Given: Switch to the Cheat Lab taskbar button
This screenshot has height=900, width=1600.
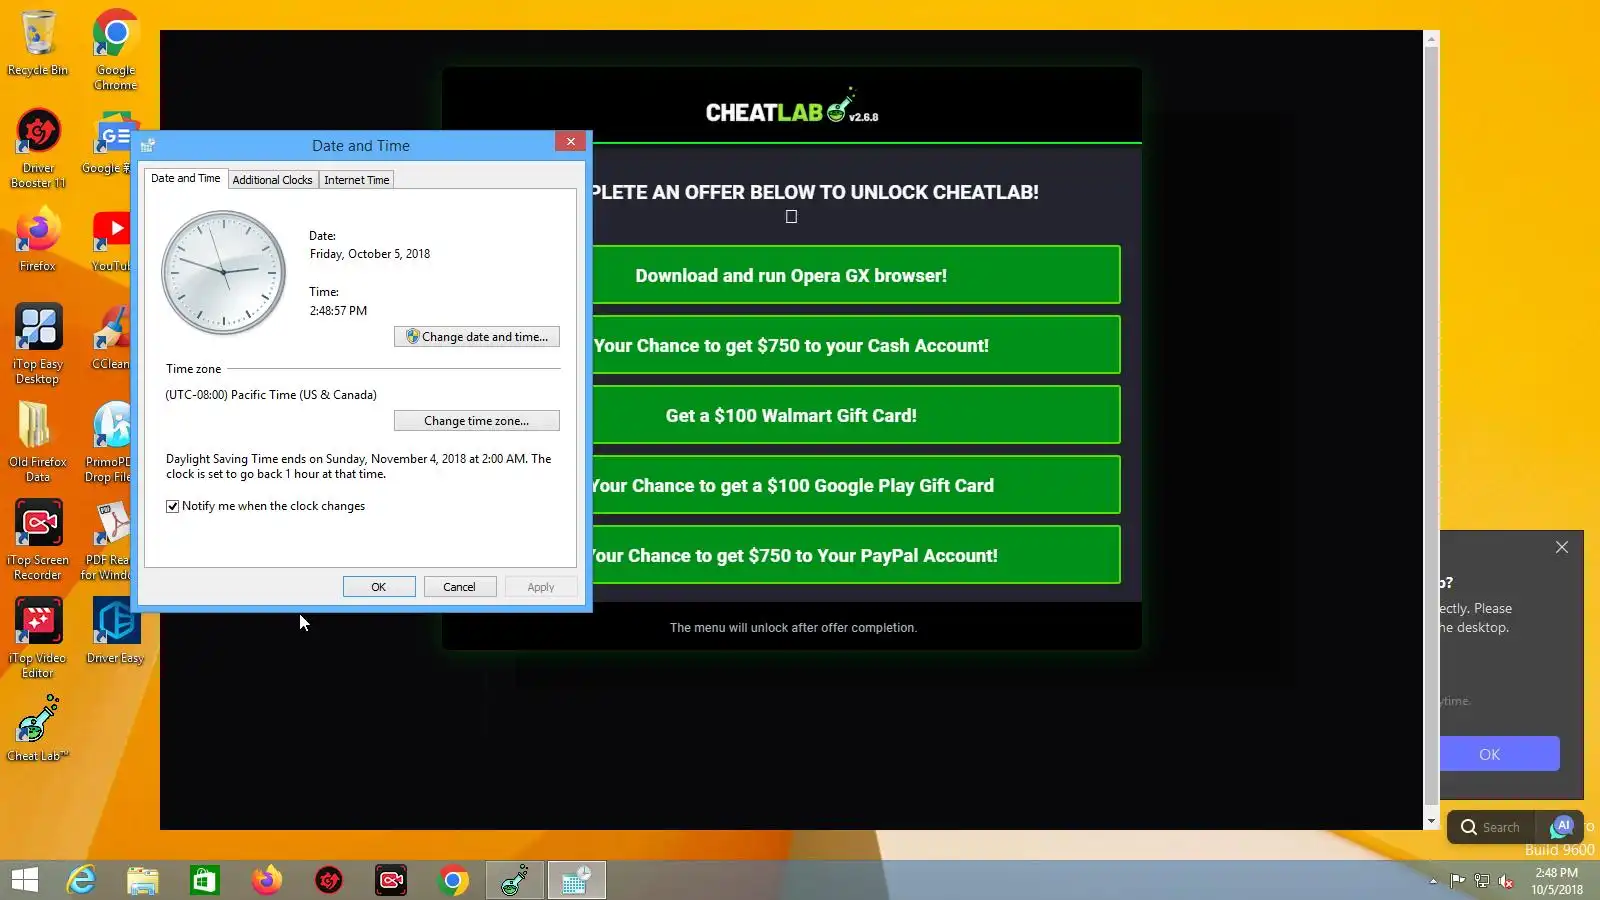Looking at the screenshot, I should [x=515, y=880].
